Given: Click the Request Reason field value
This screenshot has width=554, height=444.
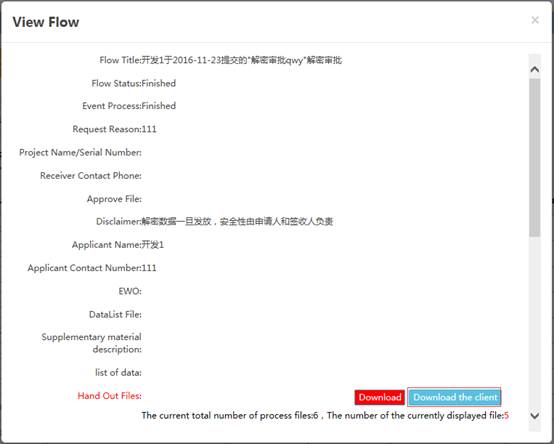Looking at the screenshot, I should tap(149, 129).
